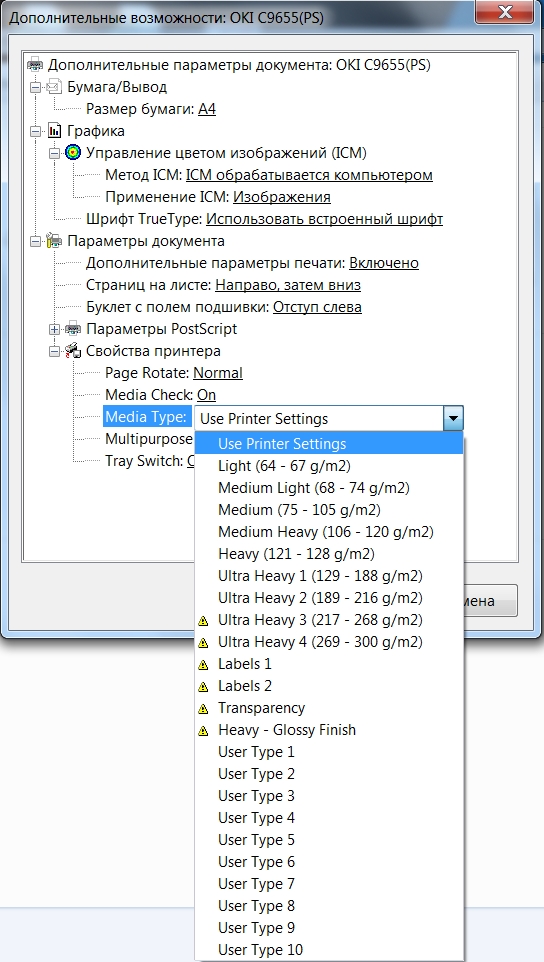544x962 pixels.
Task: Click the Media Check On value
Action: (207, 395)
